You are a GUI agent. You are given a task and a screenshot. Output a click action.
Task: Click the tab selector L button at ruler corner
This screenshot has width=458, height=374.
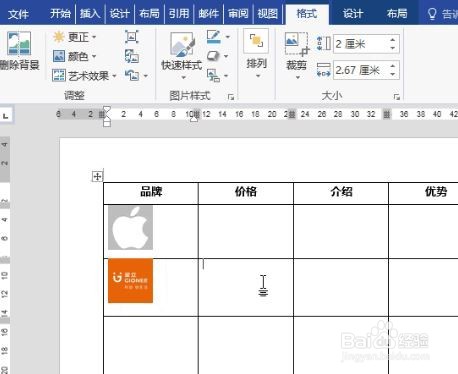[6, 116]
